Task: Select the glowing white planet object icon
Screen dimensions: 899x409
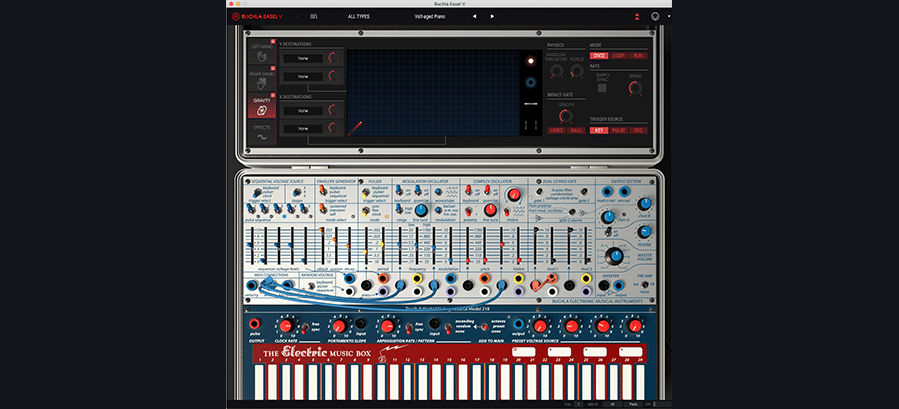Action: [x=531, y=60]
